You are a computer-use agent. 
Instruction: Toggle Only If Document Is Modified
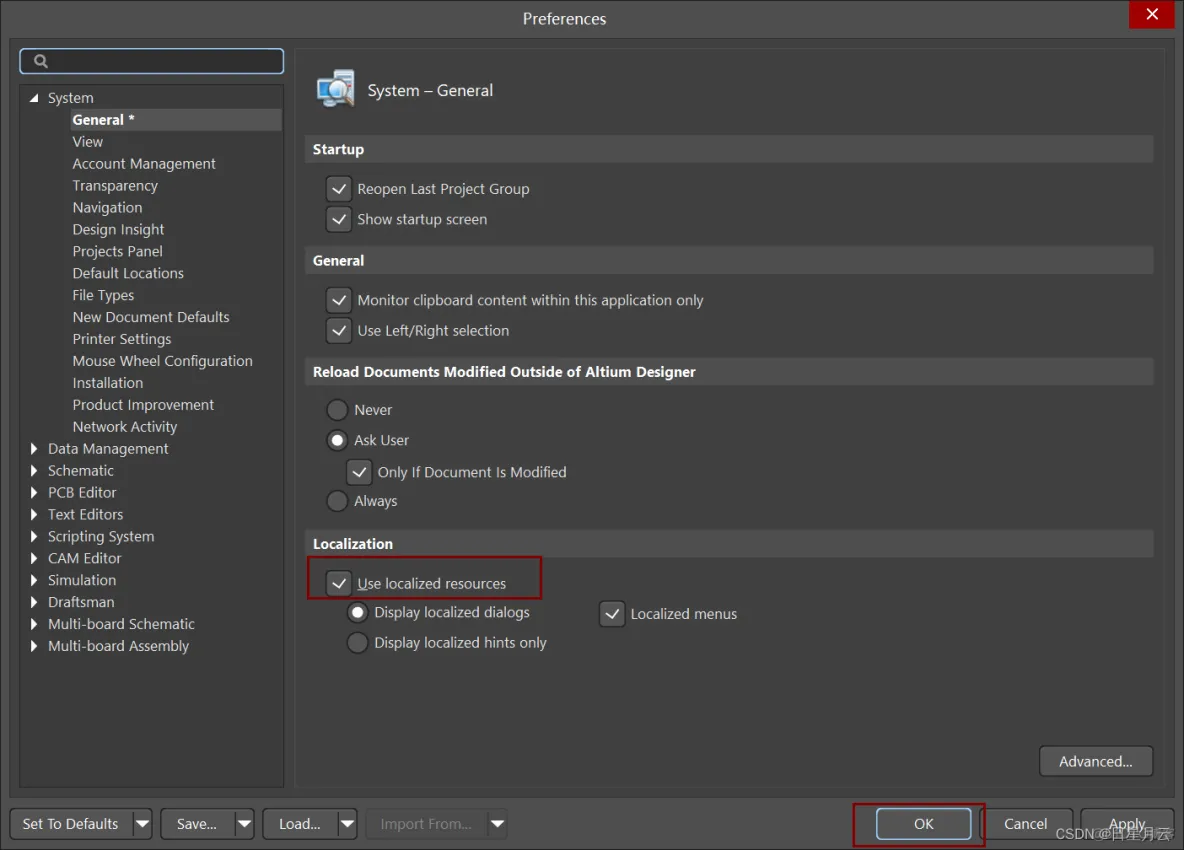(359, 473)
